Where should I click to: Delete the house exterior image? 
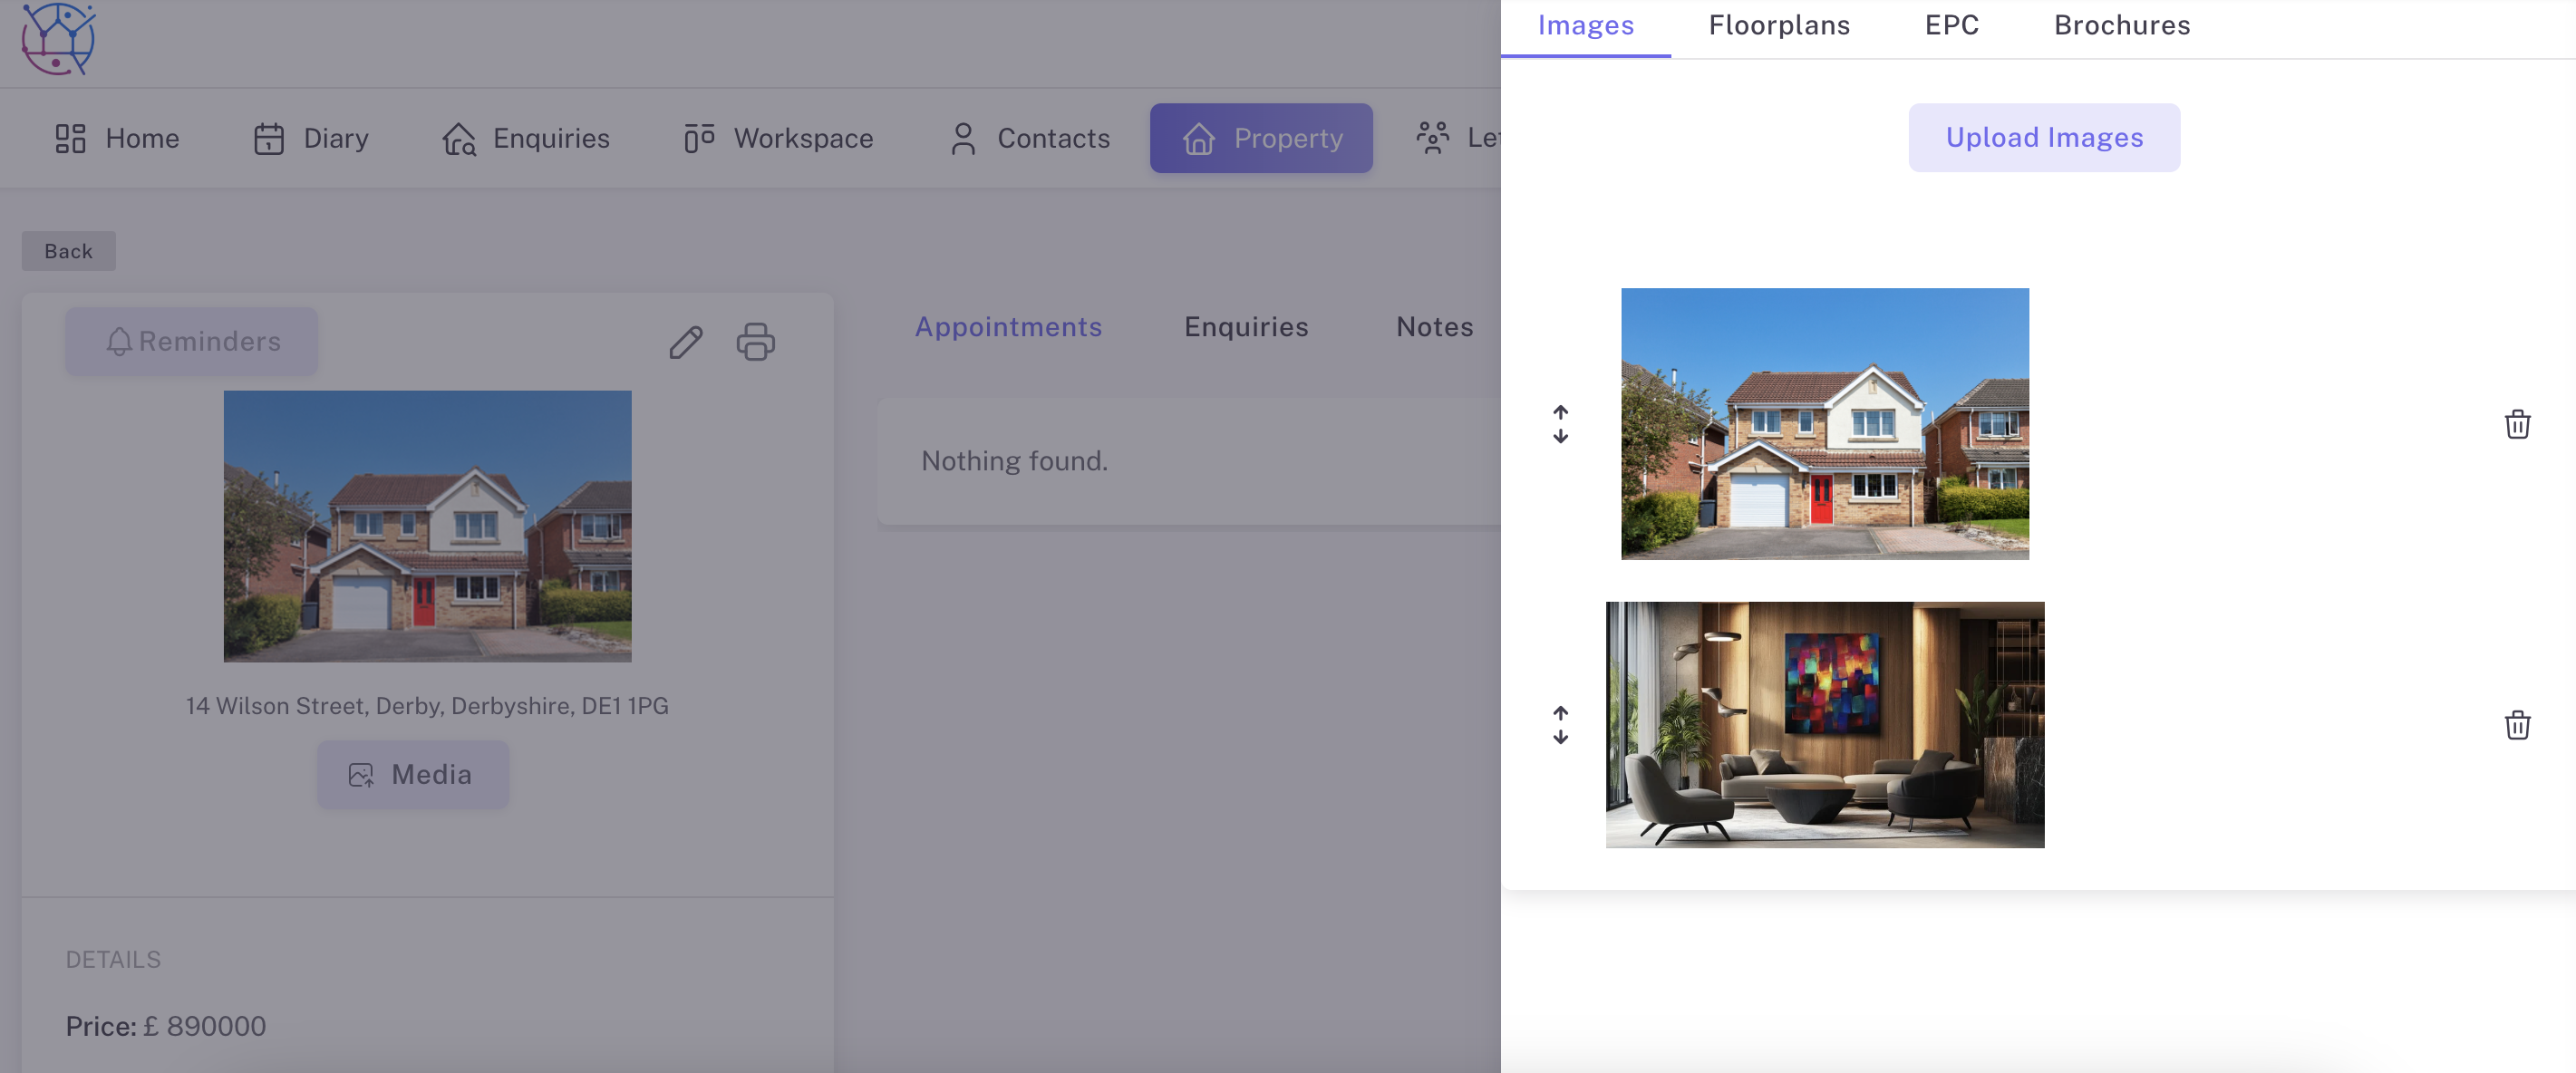pyautogui.click(x=2516, y=424)
